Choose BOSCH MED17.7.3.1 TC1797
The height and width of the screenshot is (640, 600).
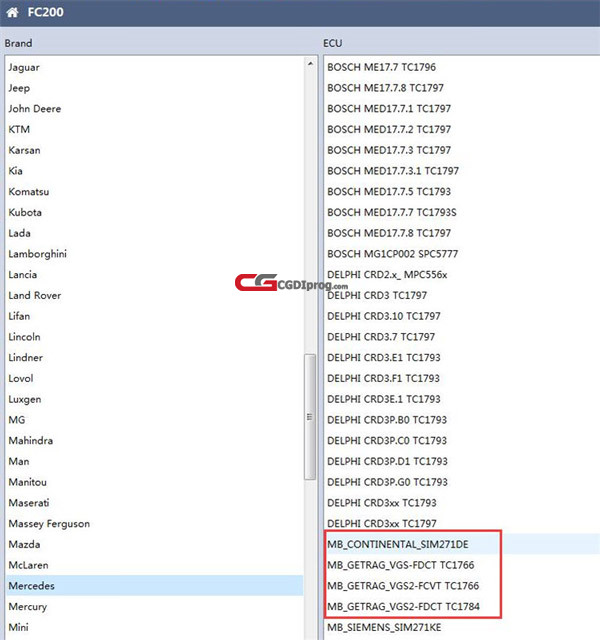pyautogui.click(x=393, y=171)
